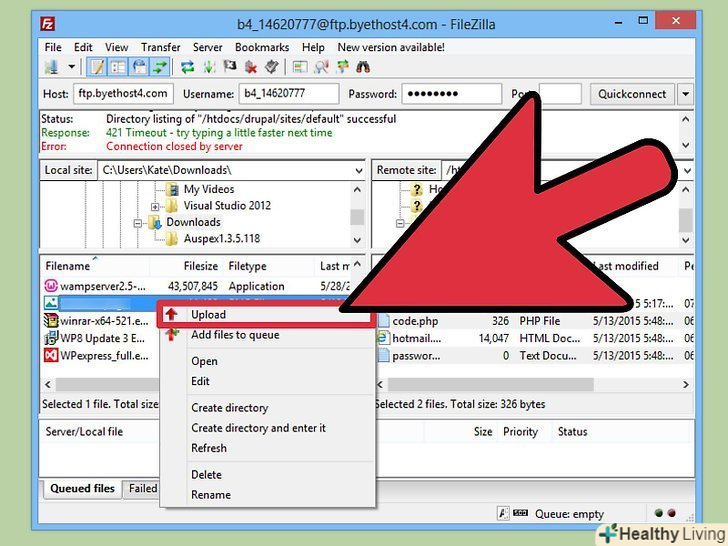The height and width of the screenshot is (546, 728).
Task: Refresh file lists with blue arrows icon
Action: click(187, 67)
